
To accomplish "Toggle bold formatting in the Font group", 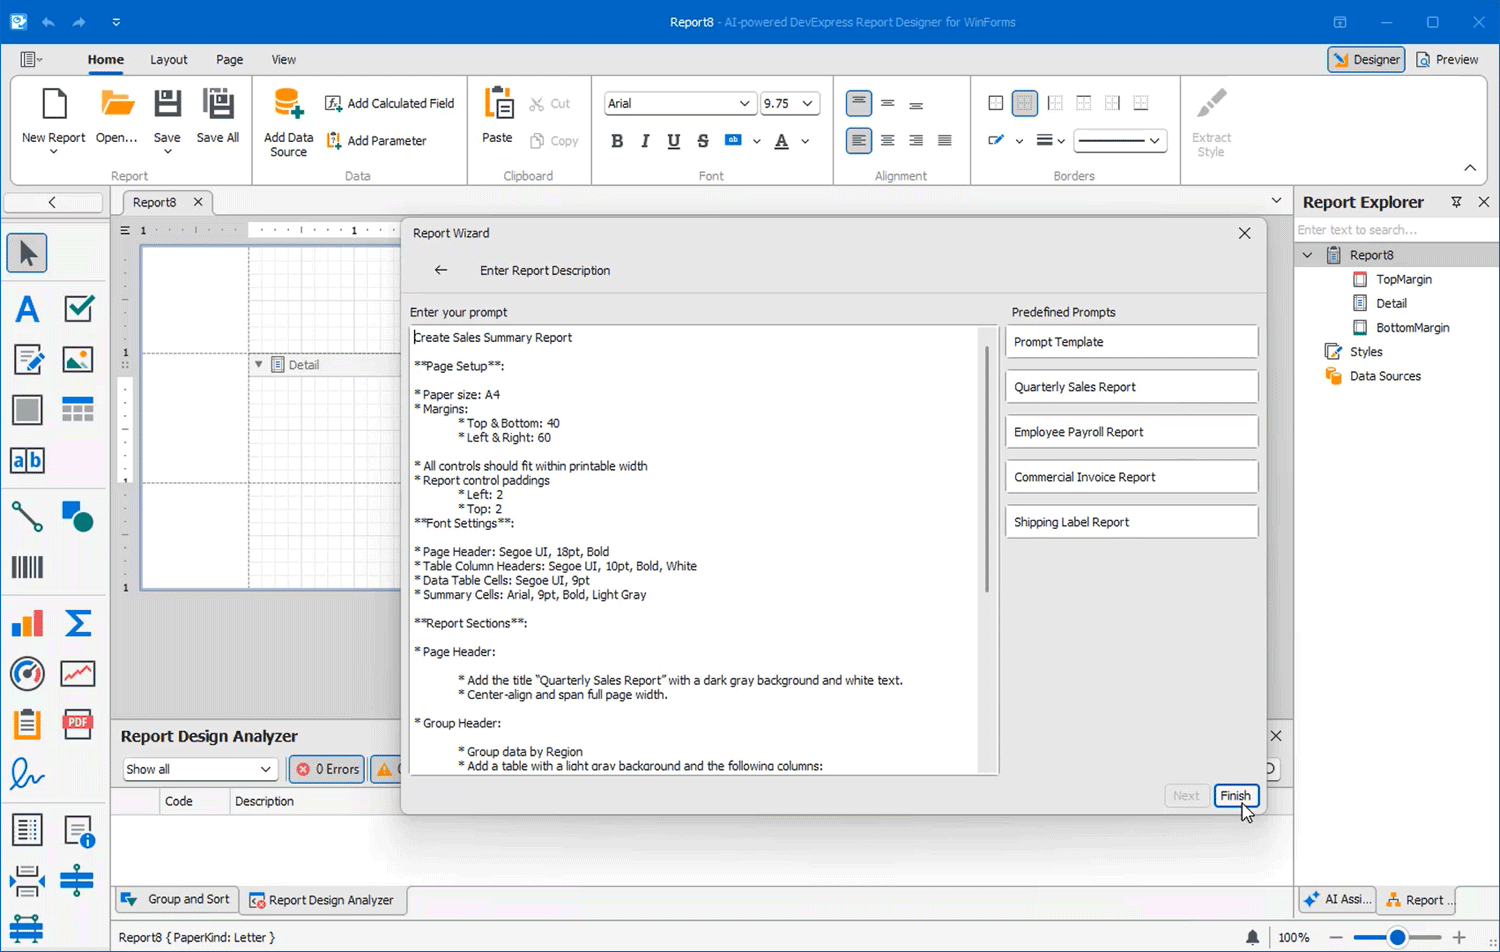I will [x=617, y=140].
